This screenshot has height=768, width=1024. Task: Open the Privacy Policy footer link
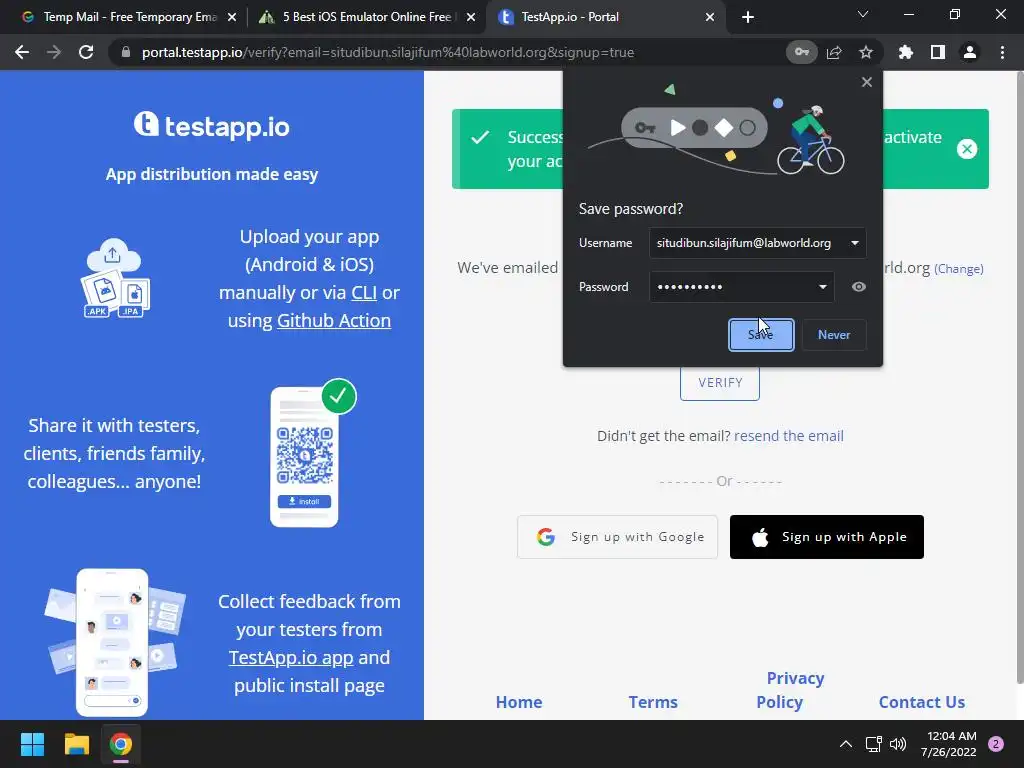pyautogui.click(x=790, y=690)
